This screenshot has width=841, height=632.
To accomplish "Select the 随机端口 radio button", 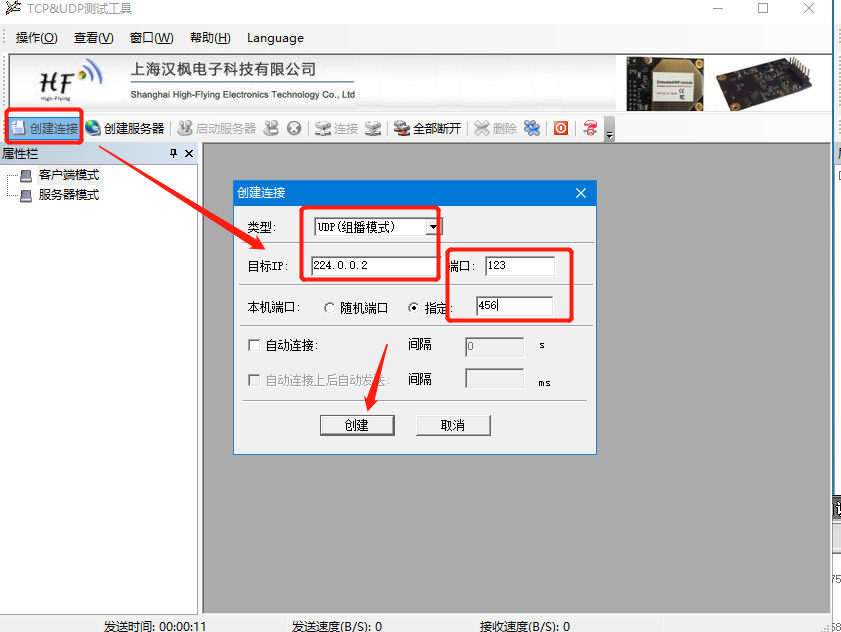I will 329,308.
